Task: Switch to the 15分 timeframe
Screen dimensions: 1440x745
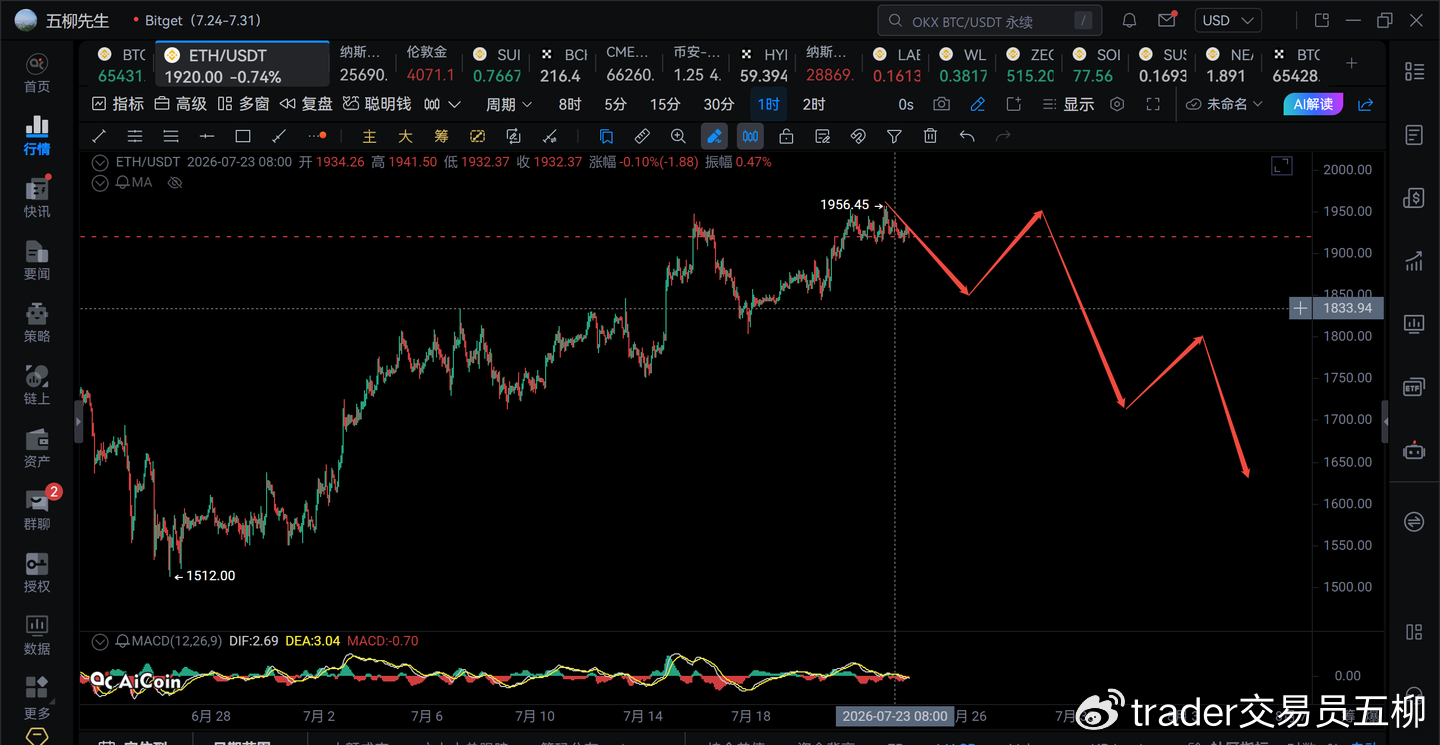Action: point(665,104)
